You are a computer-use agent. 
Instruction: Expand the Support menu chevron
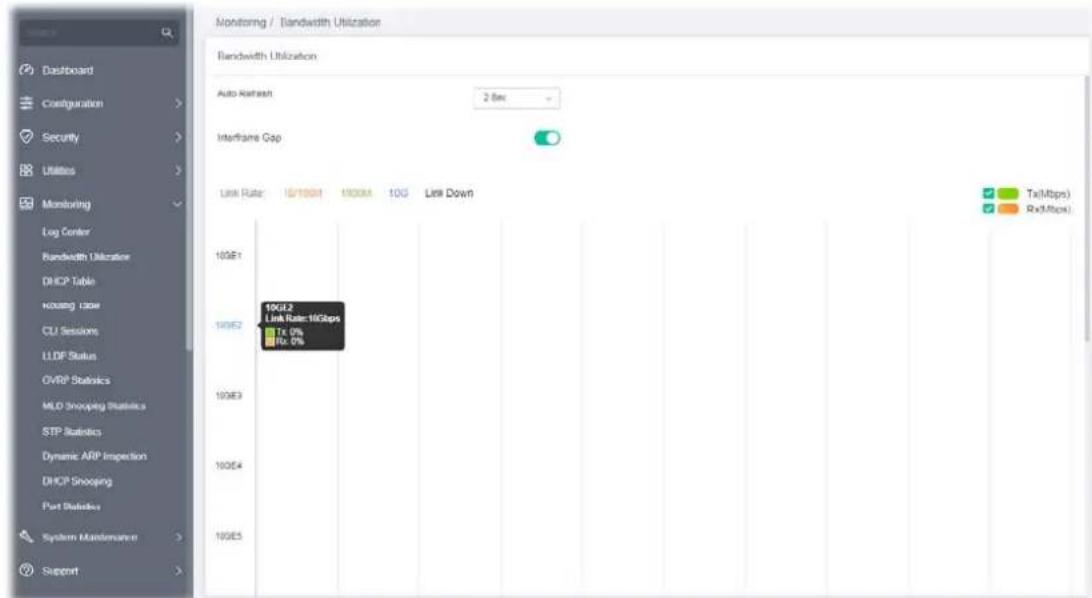178,571
